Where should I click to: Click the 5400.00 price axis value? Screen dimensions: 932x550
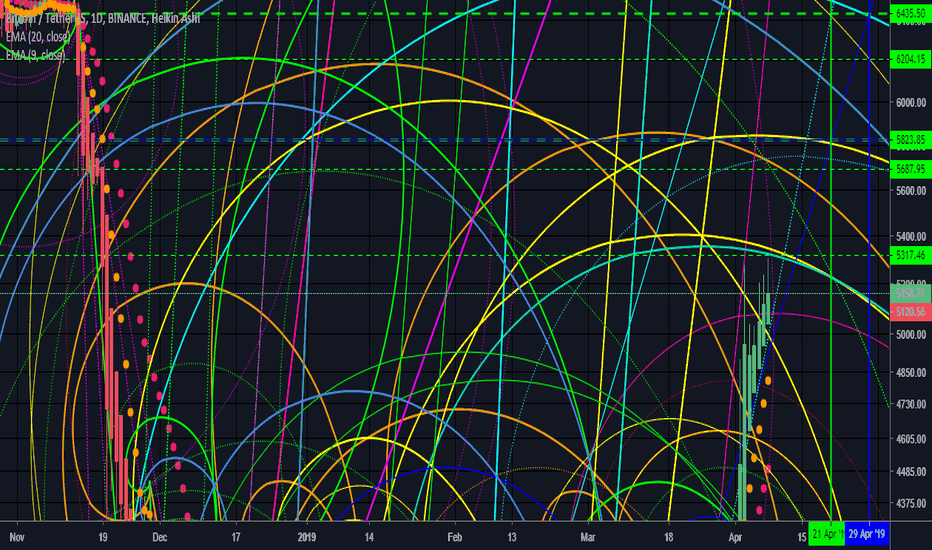911,237
